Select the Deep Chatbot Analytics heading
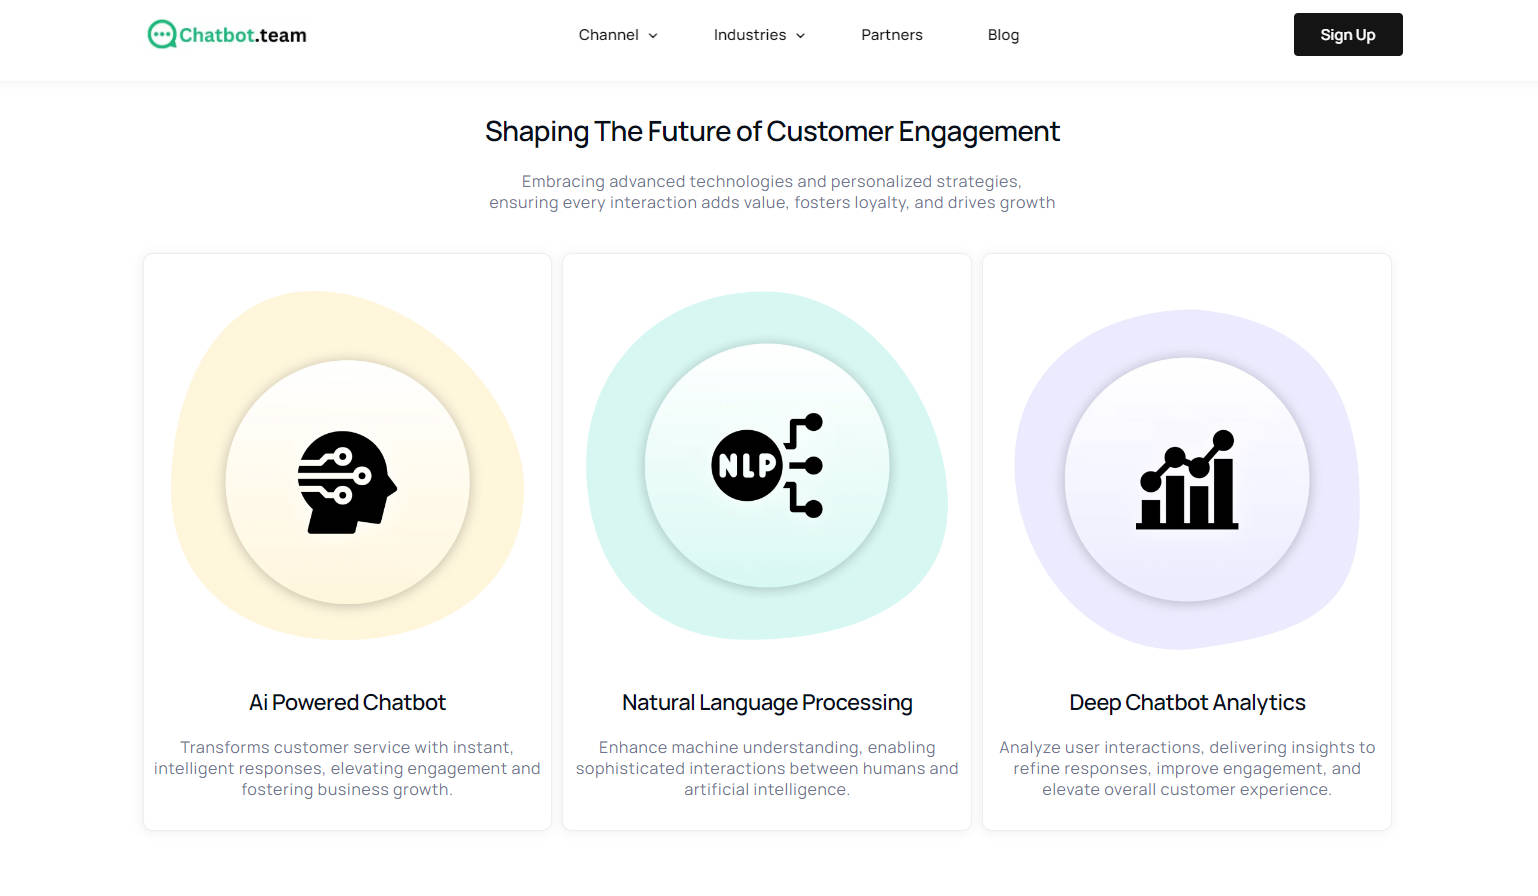 (1187, 702)
